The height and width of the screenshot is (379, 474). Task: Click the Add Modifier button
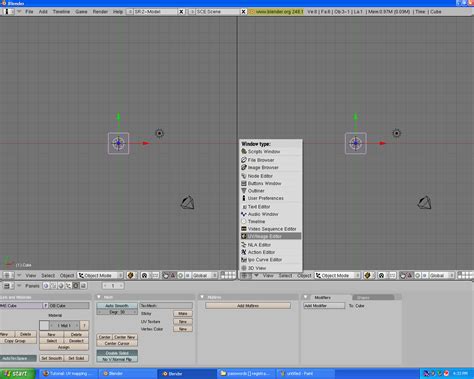pos(324,306)
